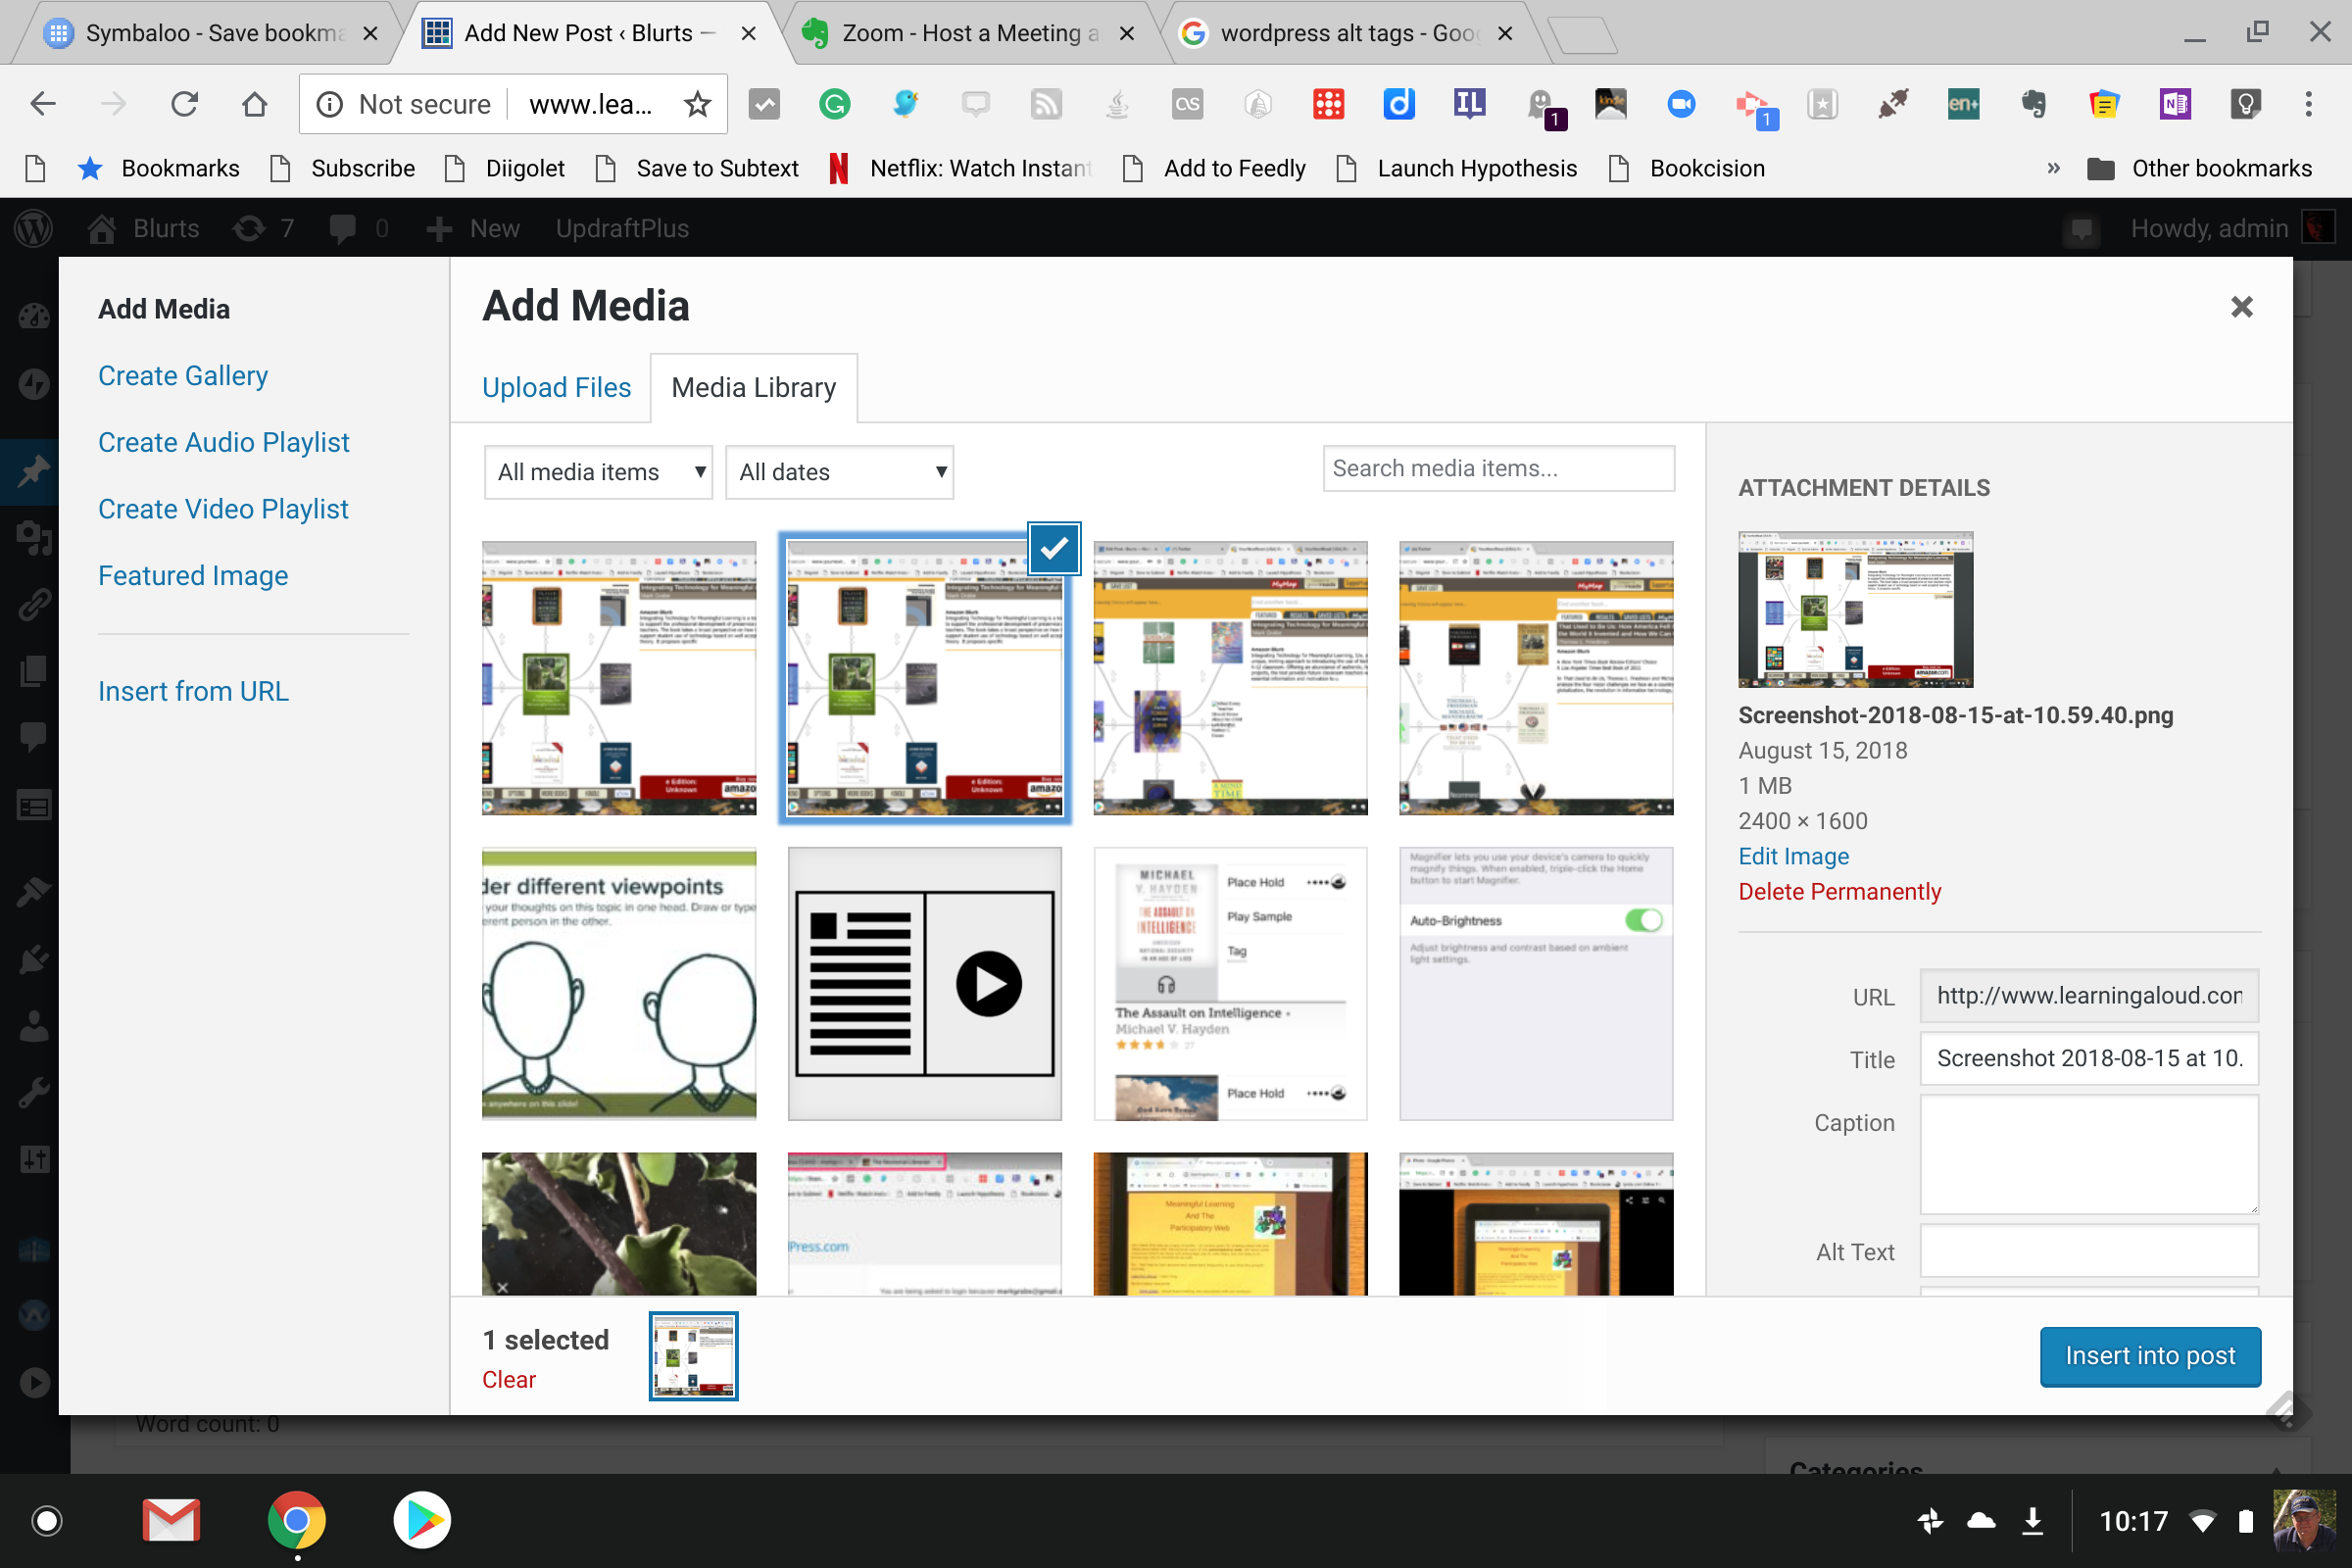Select the mind map screenshot in second row

point(1230,678)
